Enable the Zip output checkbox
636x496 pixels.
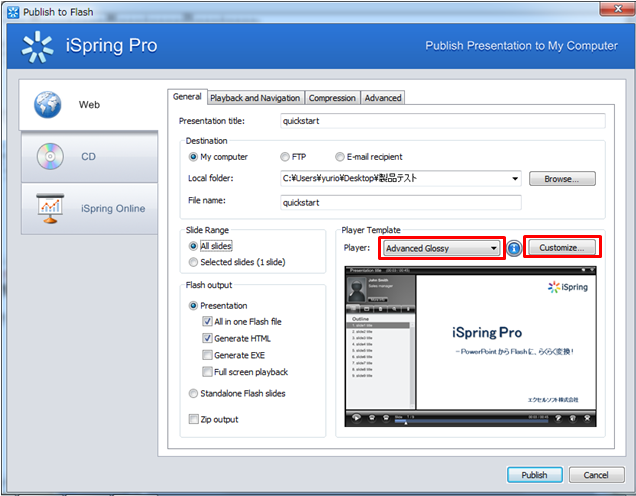click(x=193, y=419)
